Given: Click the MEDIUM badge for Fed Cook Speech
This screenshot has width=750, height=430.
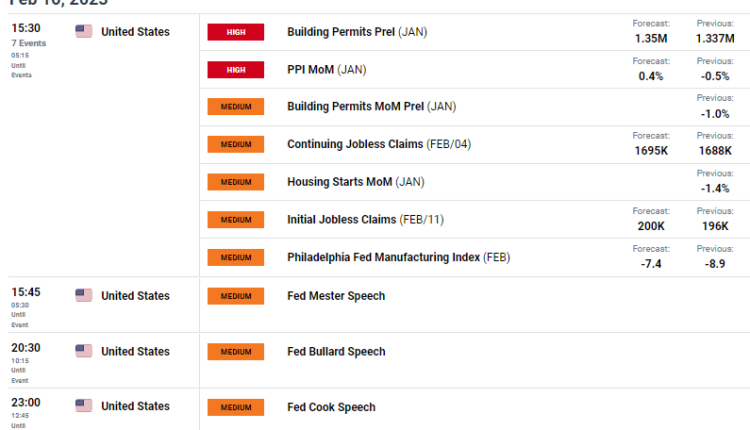Looking at the screenshot, I should tap(235, 407).
